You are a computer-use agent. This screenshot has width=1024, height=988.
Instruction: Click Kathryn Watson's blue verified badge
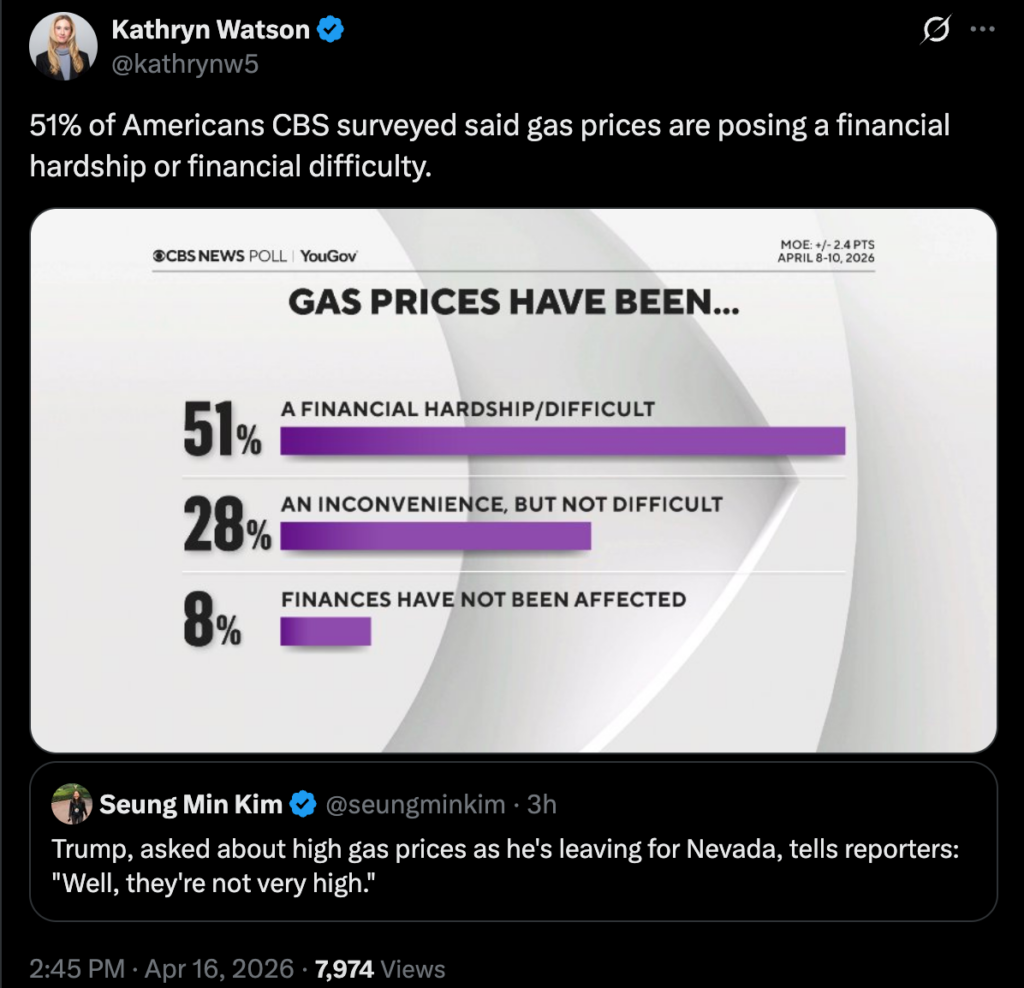pos(331,30)
